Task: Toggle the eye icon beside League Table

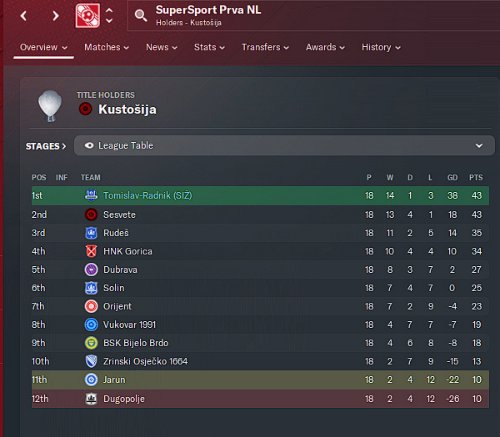Action: (89, 146)
